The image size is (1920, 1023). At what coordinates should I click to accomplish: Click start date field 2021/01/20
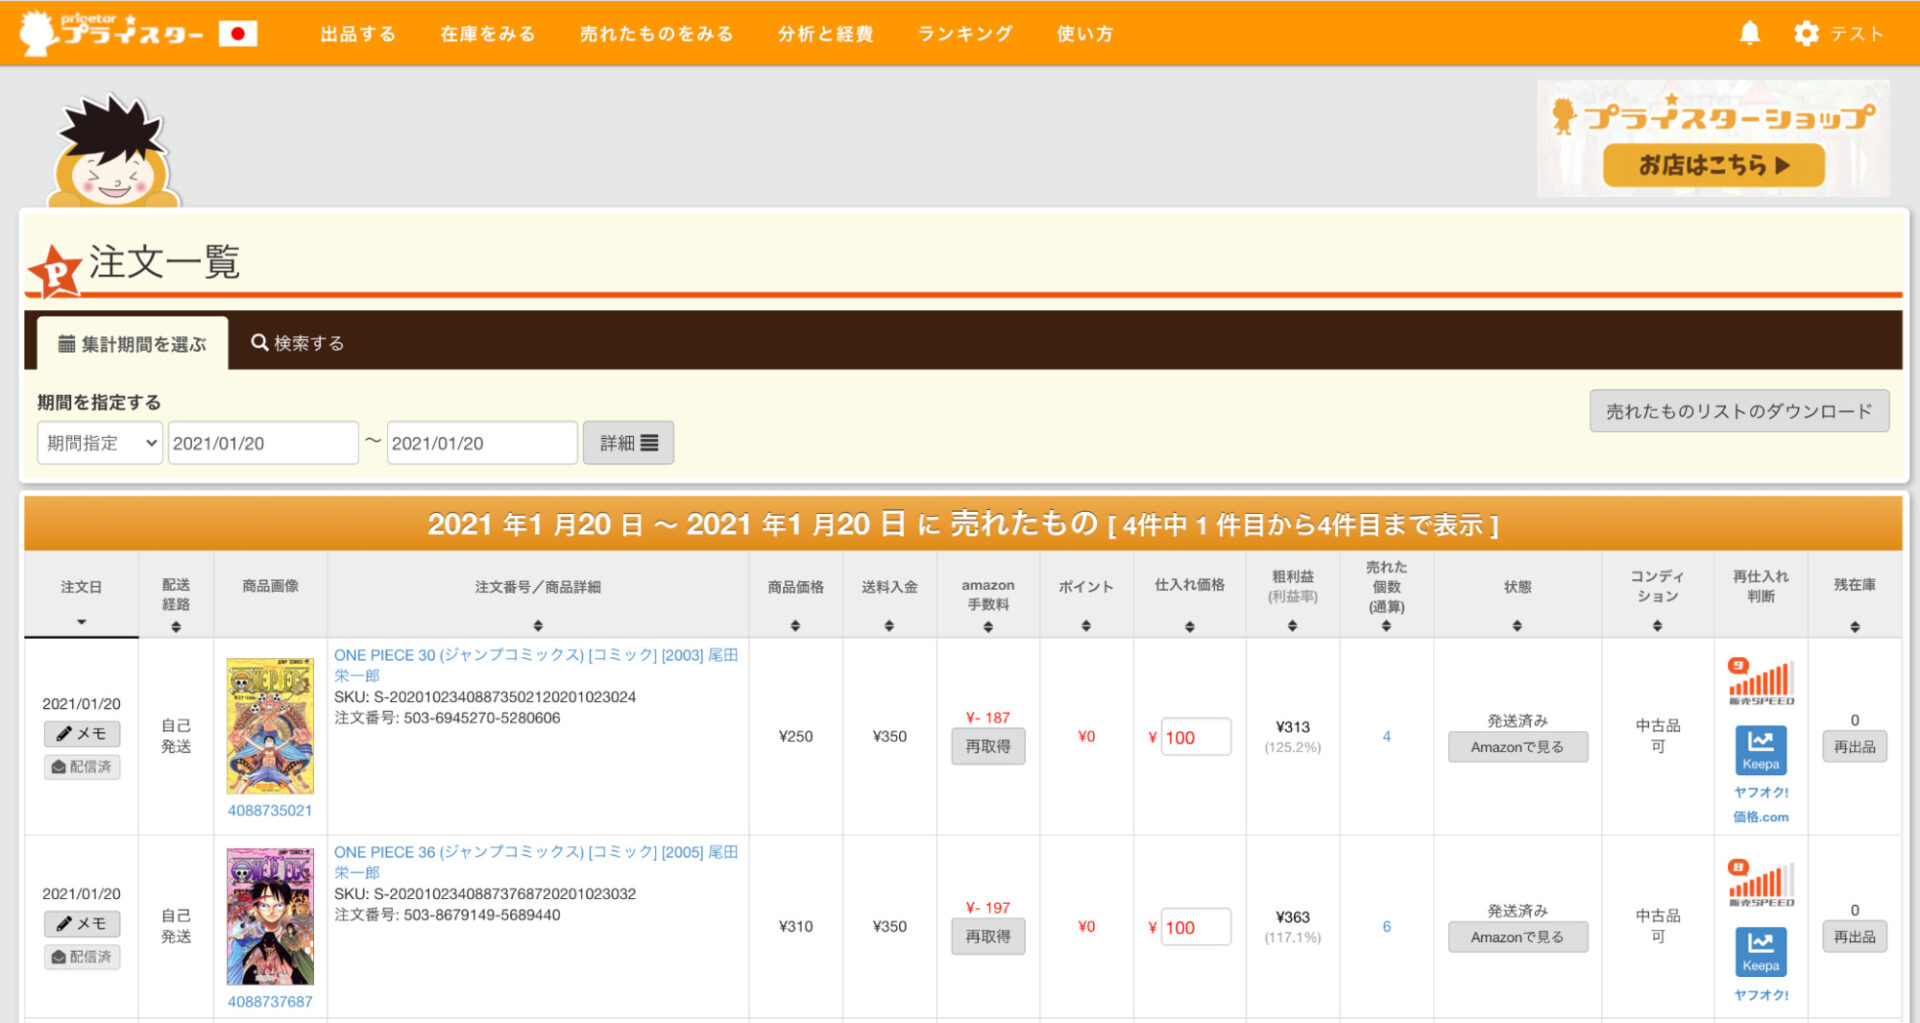tap(263, 443)
